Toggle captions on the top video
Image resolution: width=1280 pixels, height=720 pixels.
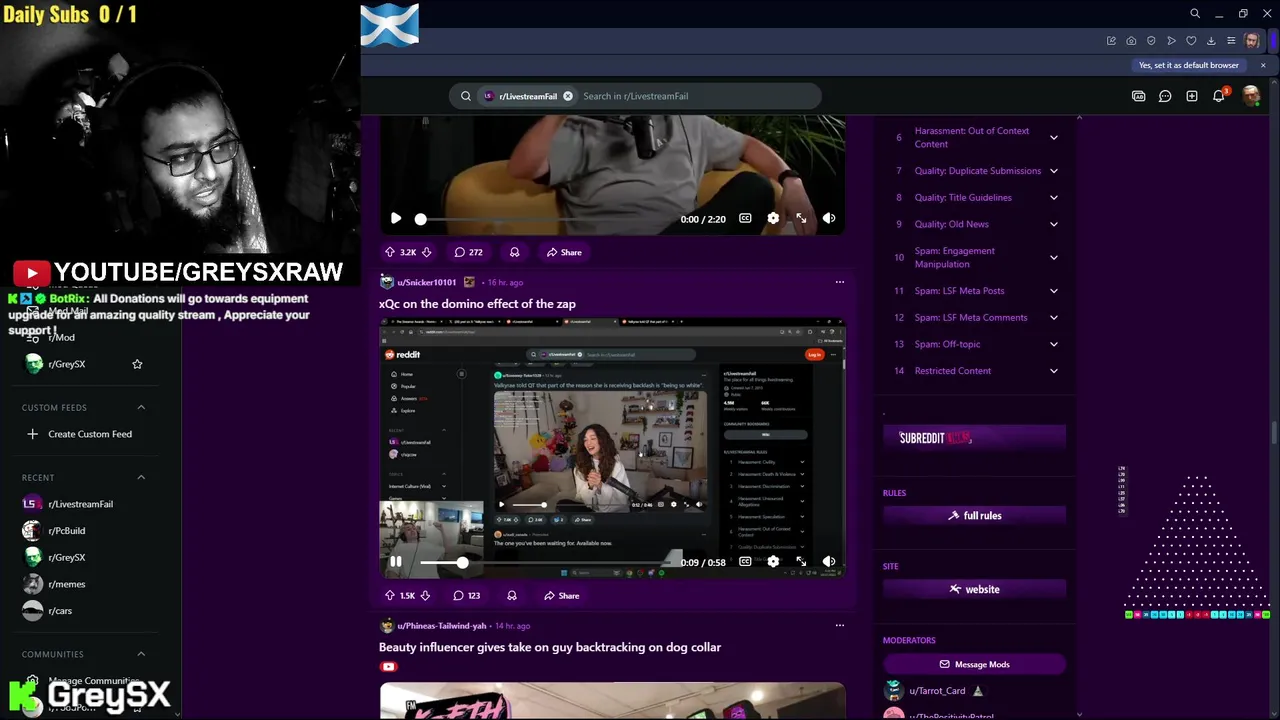(745, 218)
